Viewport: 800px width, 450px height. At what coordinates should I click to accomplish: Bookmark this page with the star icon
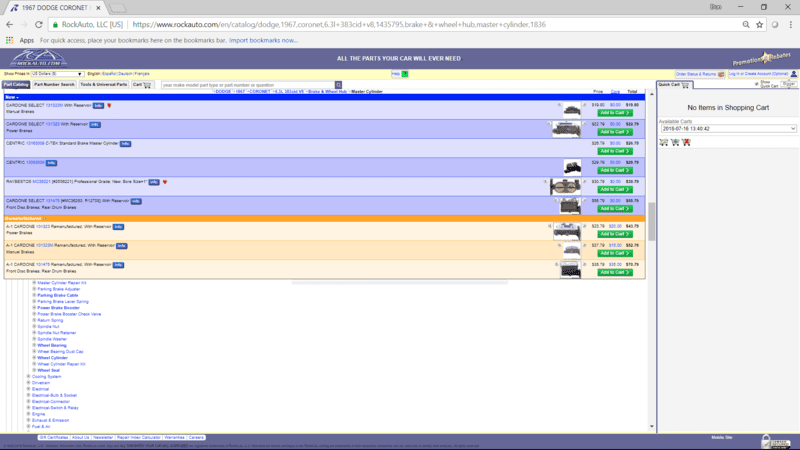coord(760,24)
